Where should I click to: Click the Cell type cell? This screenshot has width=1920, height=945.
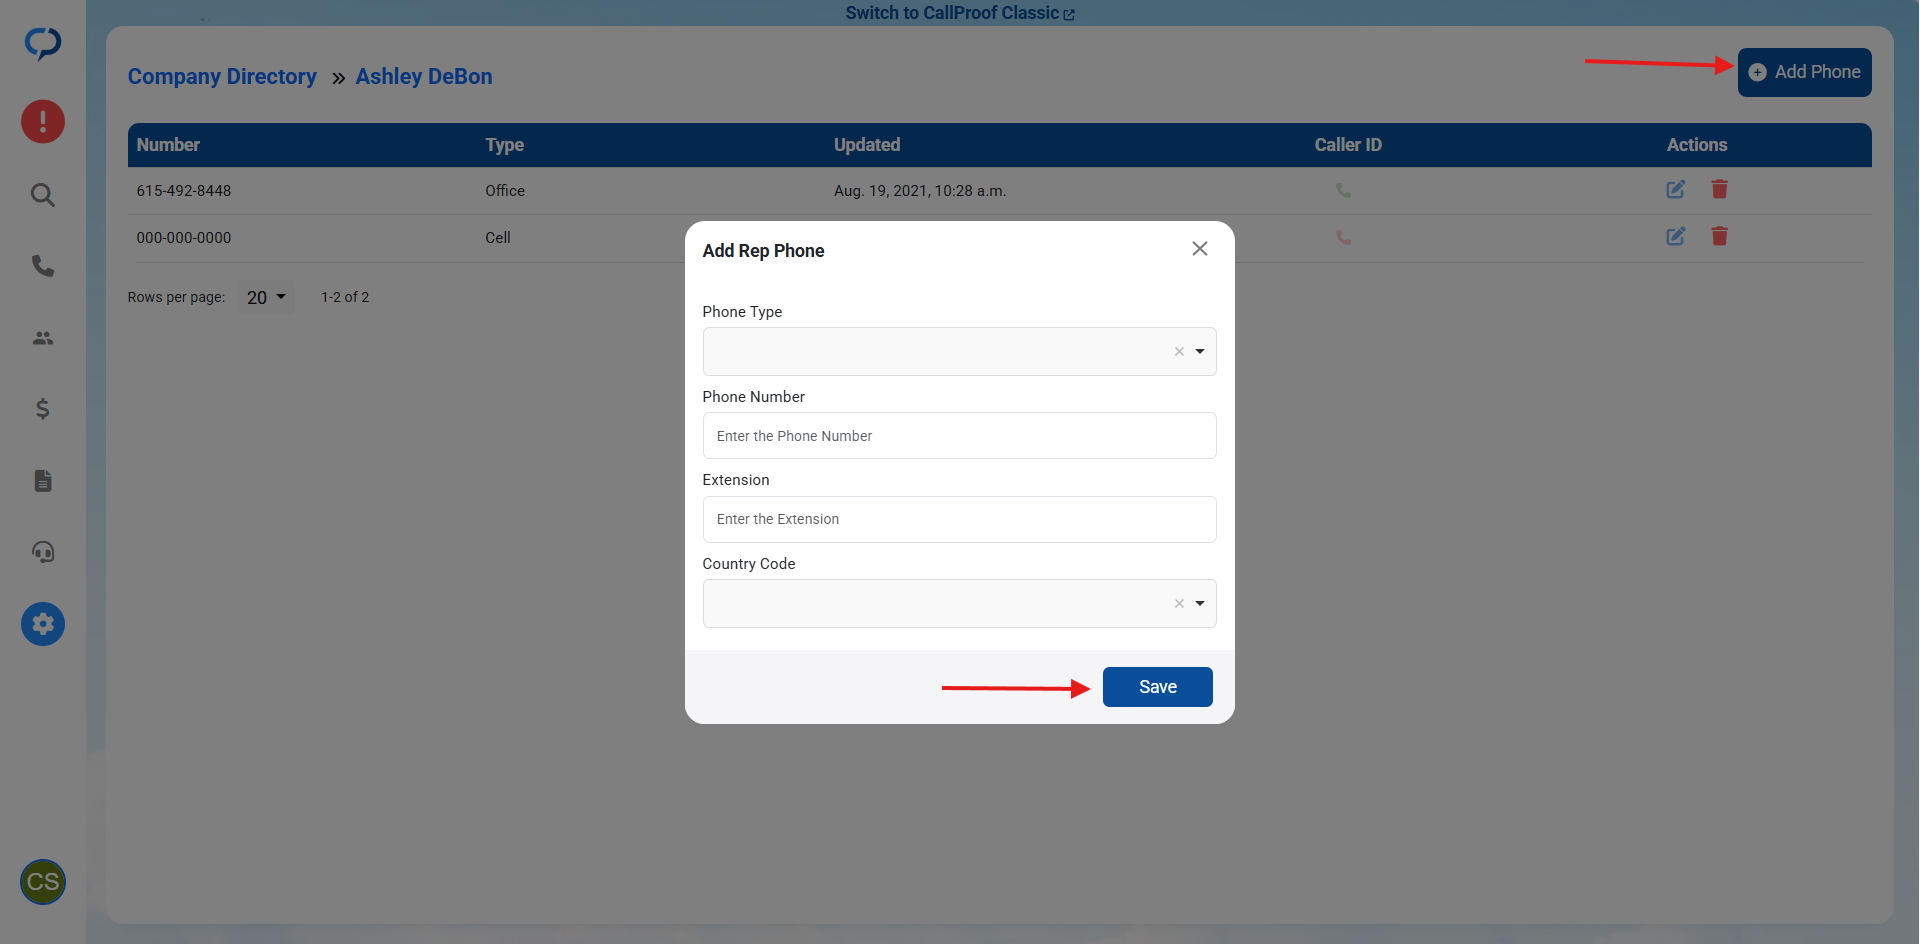tap(498, 238)
